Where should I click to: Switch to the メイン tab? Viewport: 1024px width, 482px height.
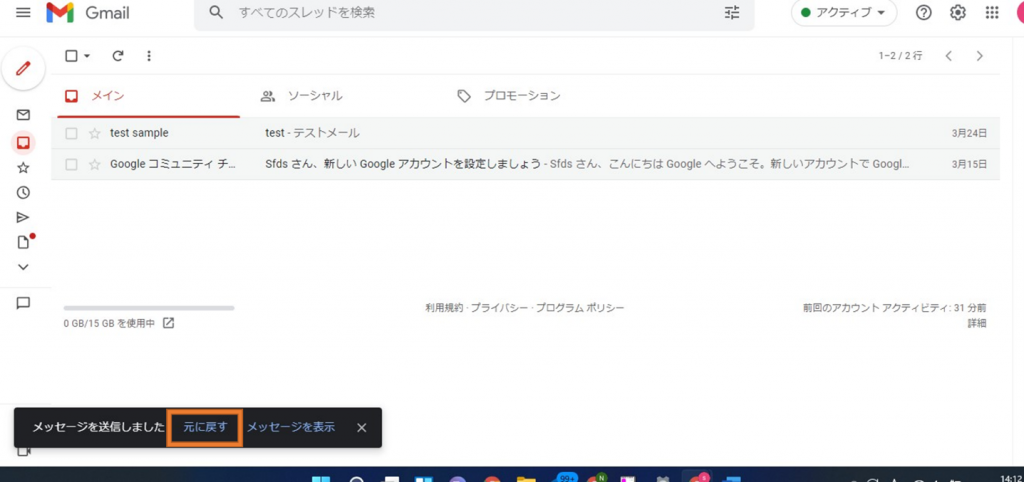coord(148,96)
